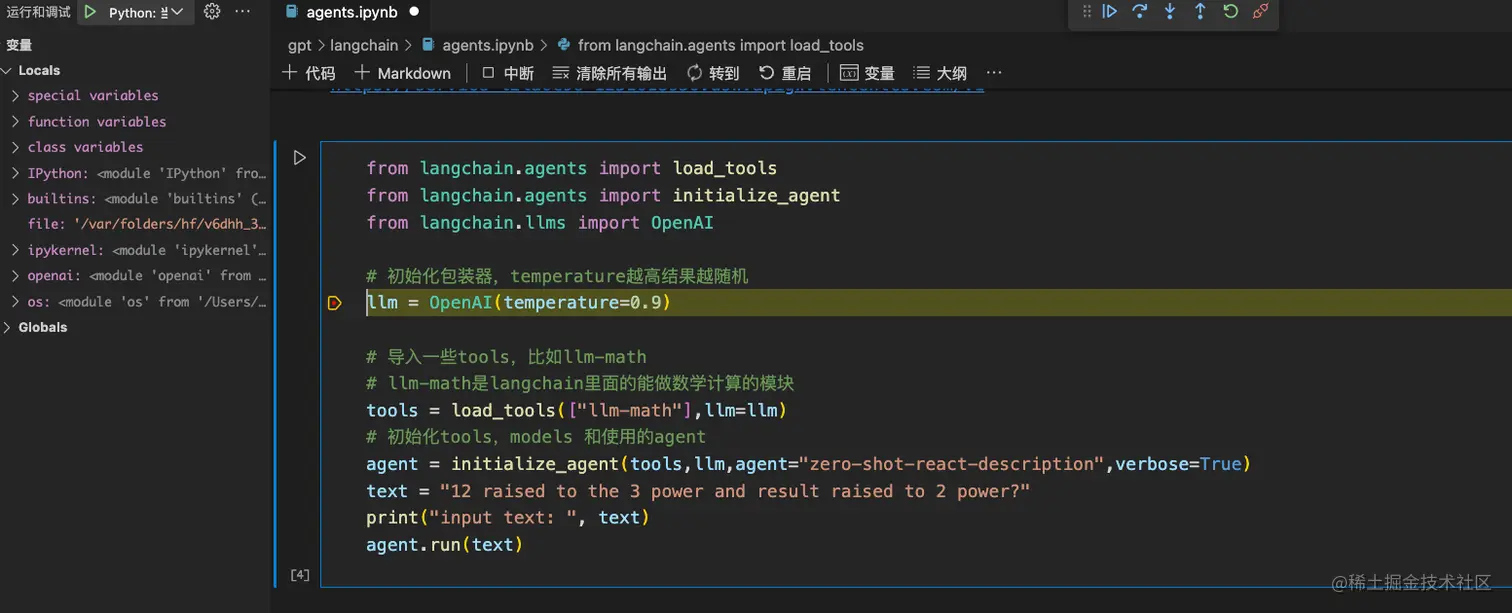Open the debug panel more-actions ellipsis
This screenshot has width=1512, height=613.
click(x=242, y=12)
